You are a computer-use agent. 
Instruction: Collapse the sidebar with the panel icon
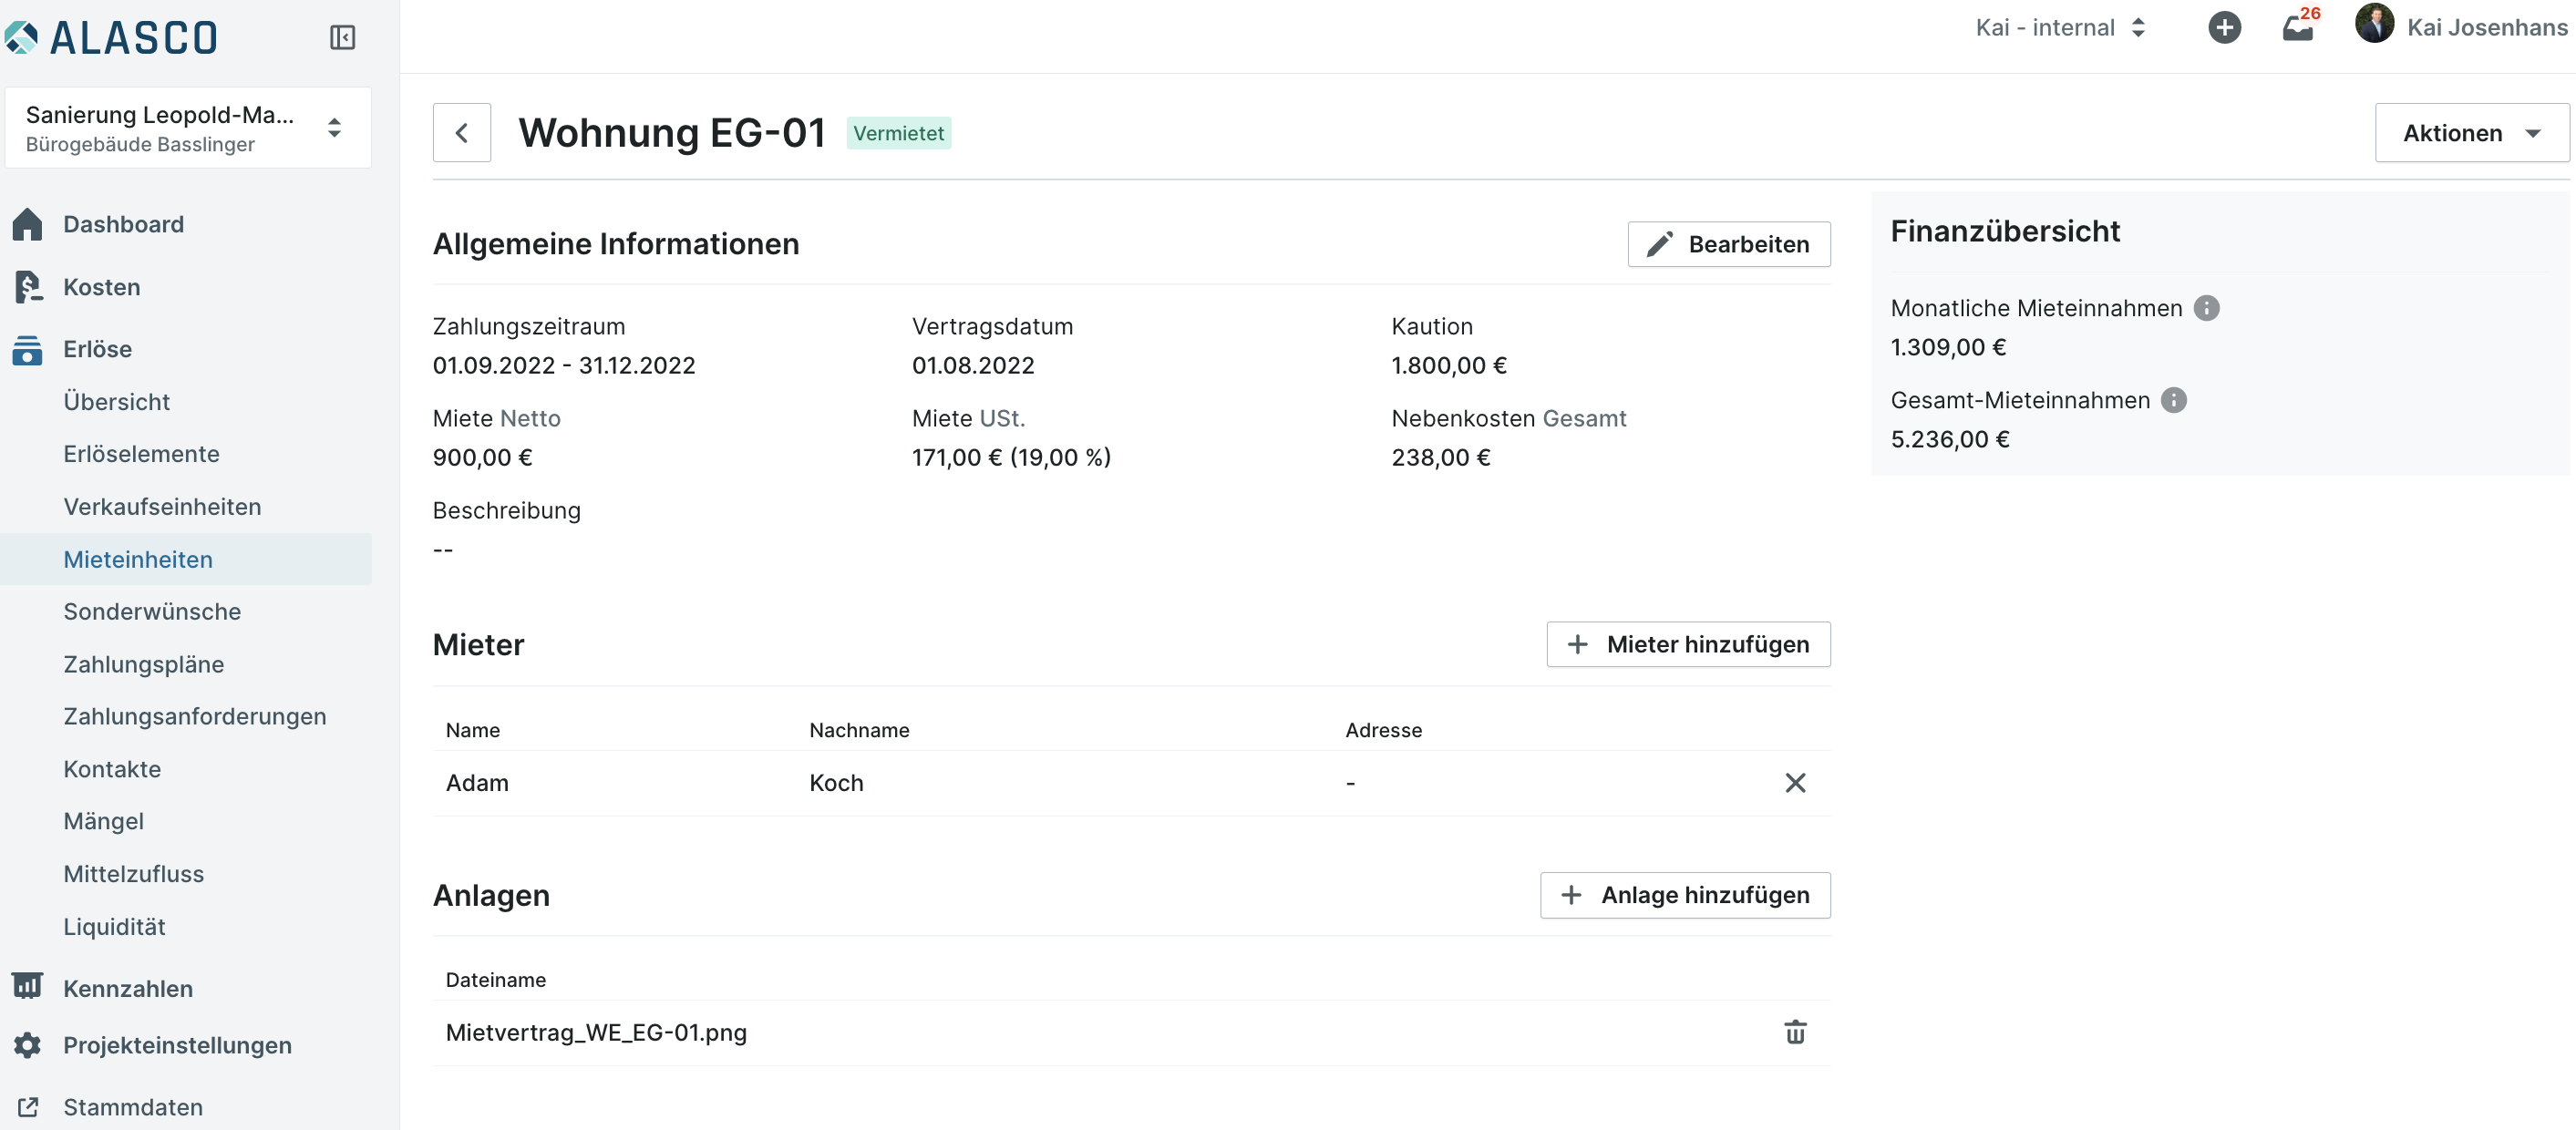(x=342, y=38)
